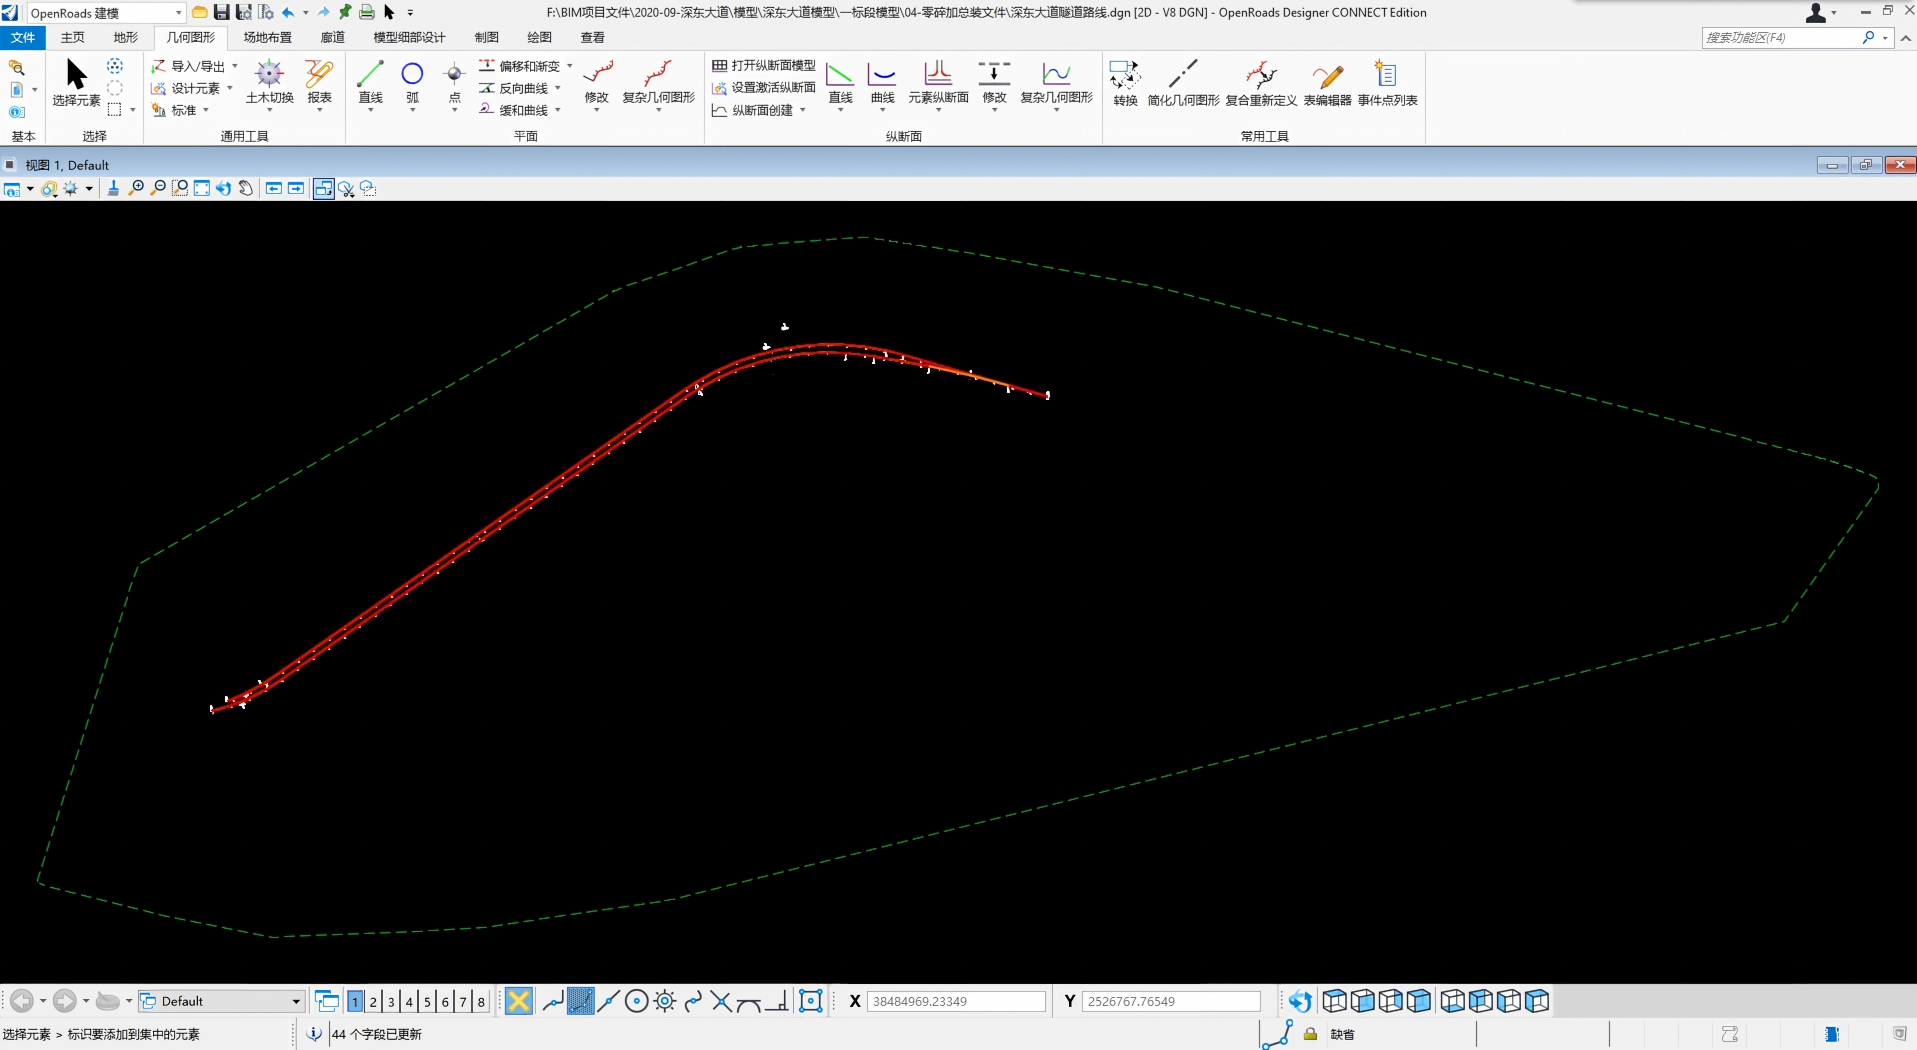
Task: Toggle the center snap mode button
Action: tap(636, 1001)
